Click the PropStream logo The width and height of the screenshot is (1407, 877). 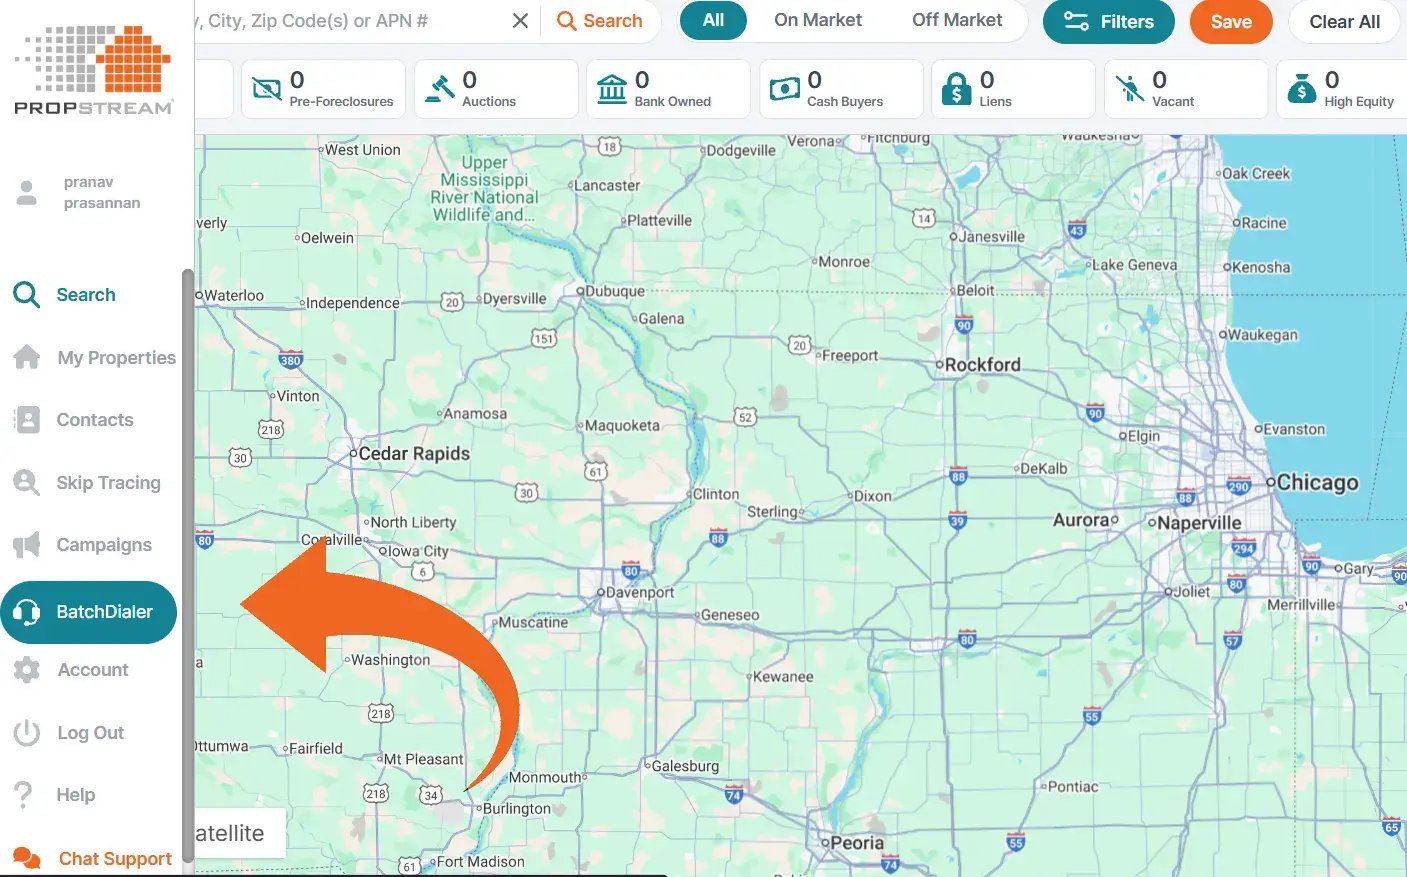click(94, 69)
